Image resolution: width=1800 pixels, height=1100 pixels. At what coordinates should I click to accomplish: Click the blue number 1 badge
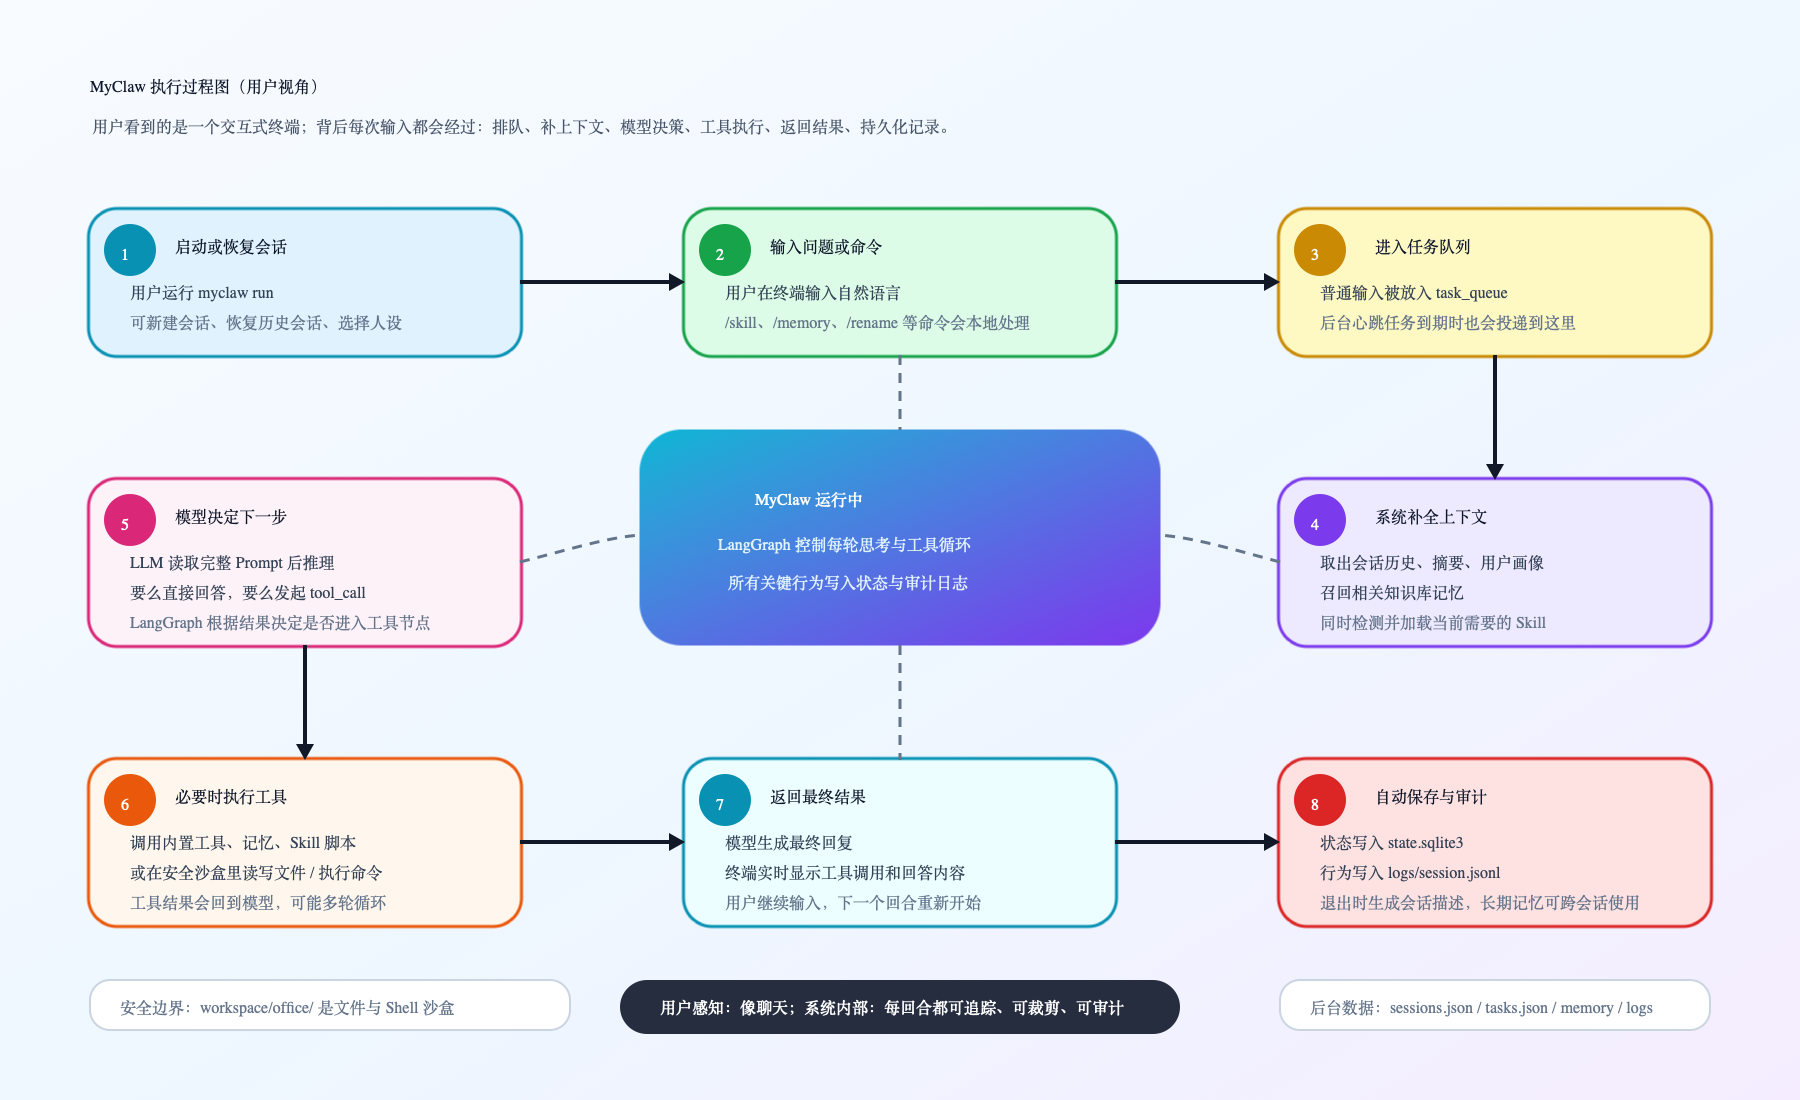tap(130, 250)
